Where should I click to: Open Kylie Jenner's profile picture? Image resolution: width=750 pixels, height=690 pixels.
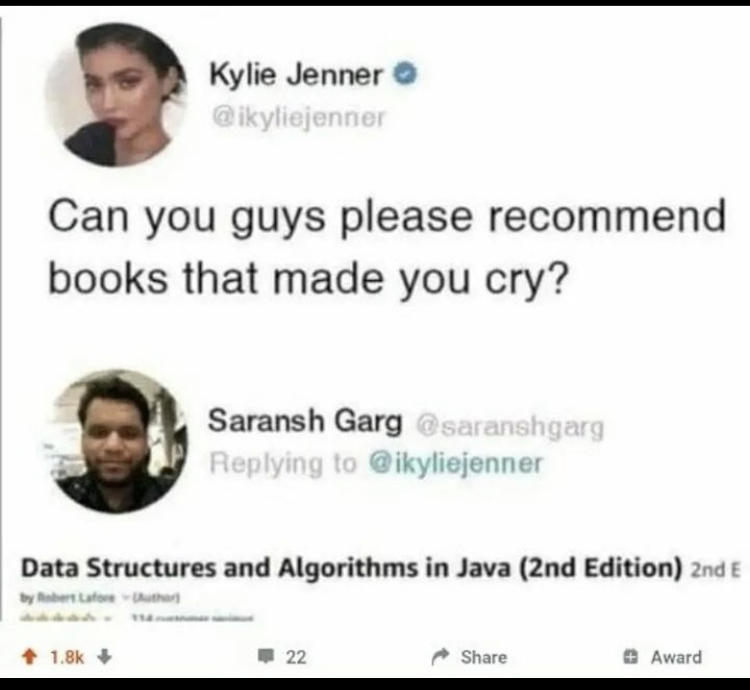click(x=116, y=96)
